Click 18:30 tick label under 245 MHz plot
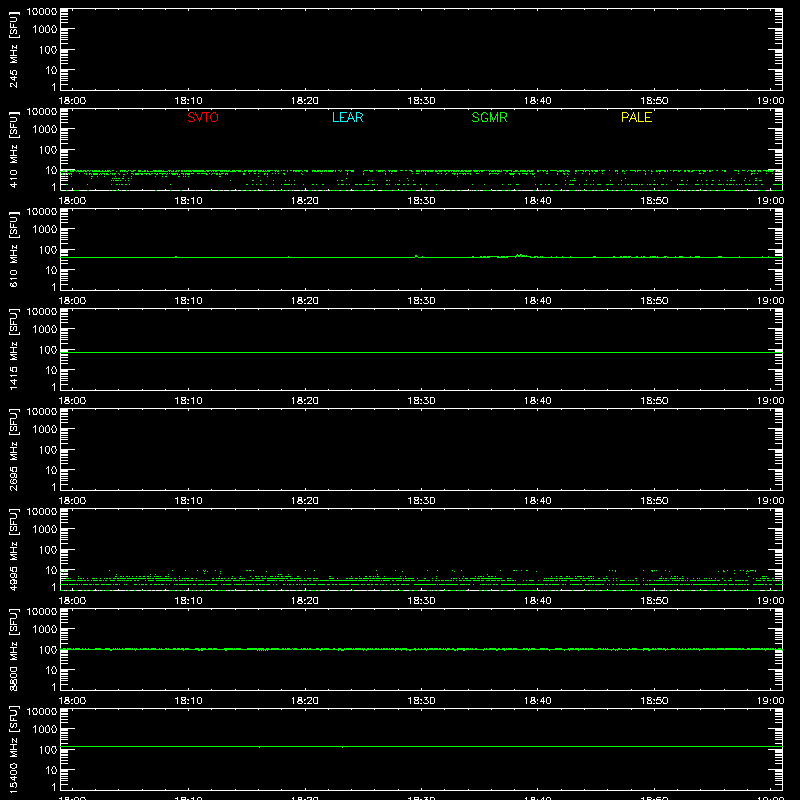The height and width of the screenshot is (800, 800). tap(421, 101)
